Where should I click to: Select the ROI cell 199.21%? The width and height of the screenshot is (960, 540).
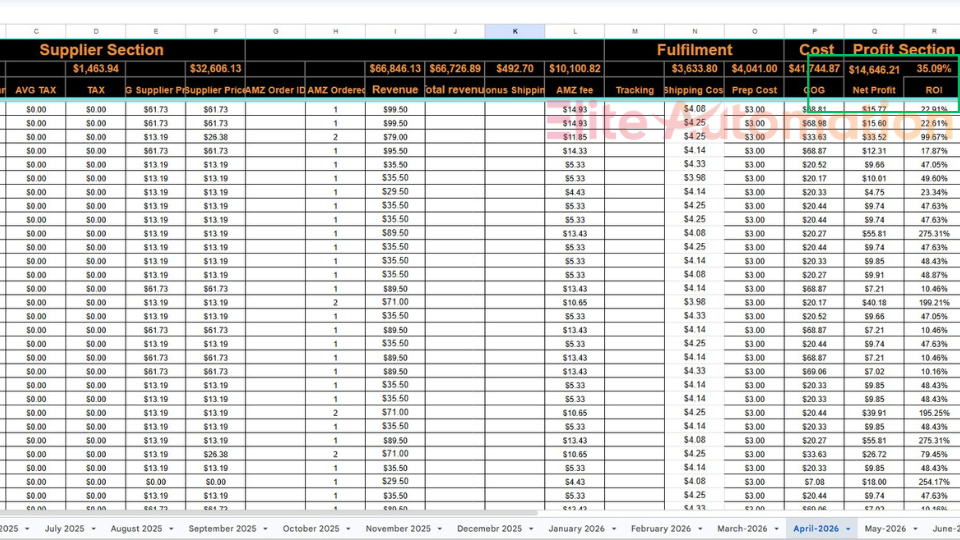(x=934, y=302)
